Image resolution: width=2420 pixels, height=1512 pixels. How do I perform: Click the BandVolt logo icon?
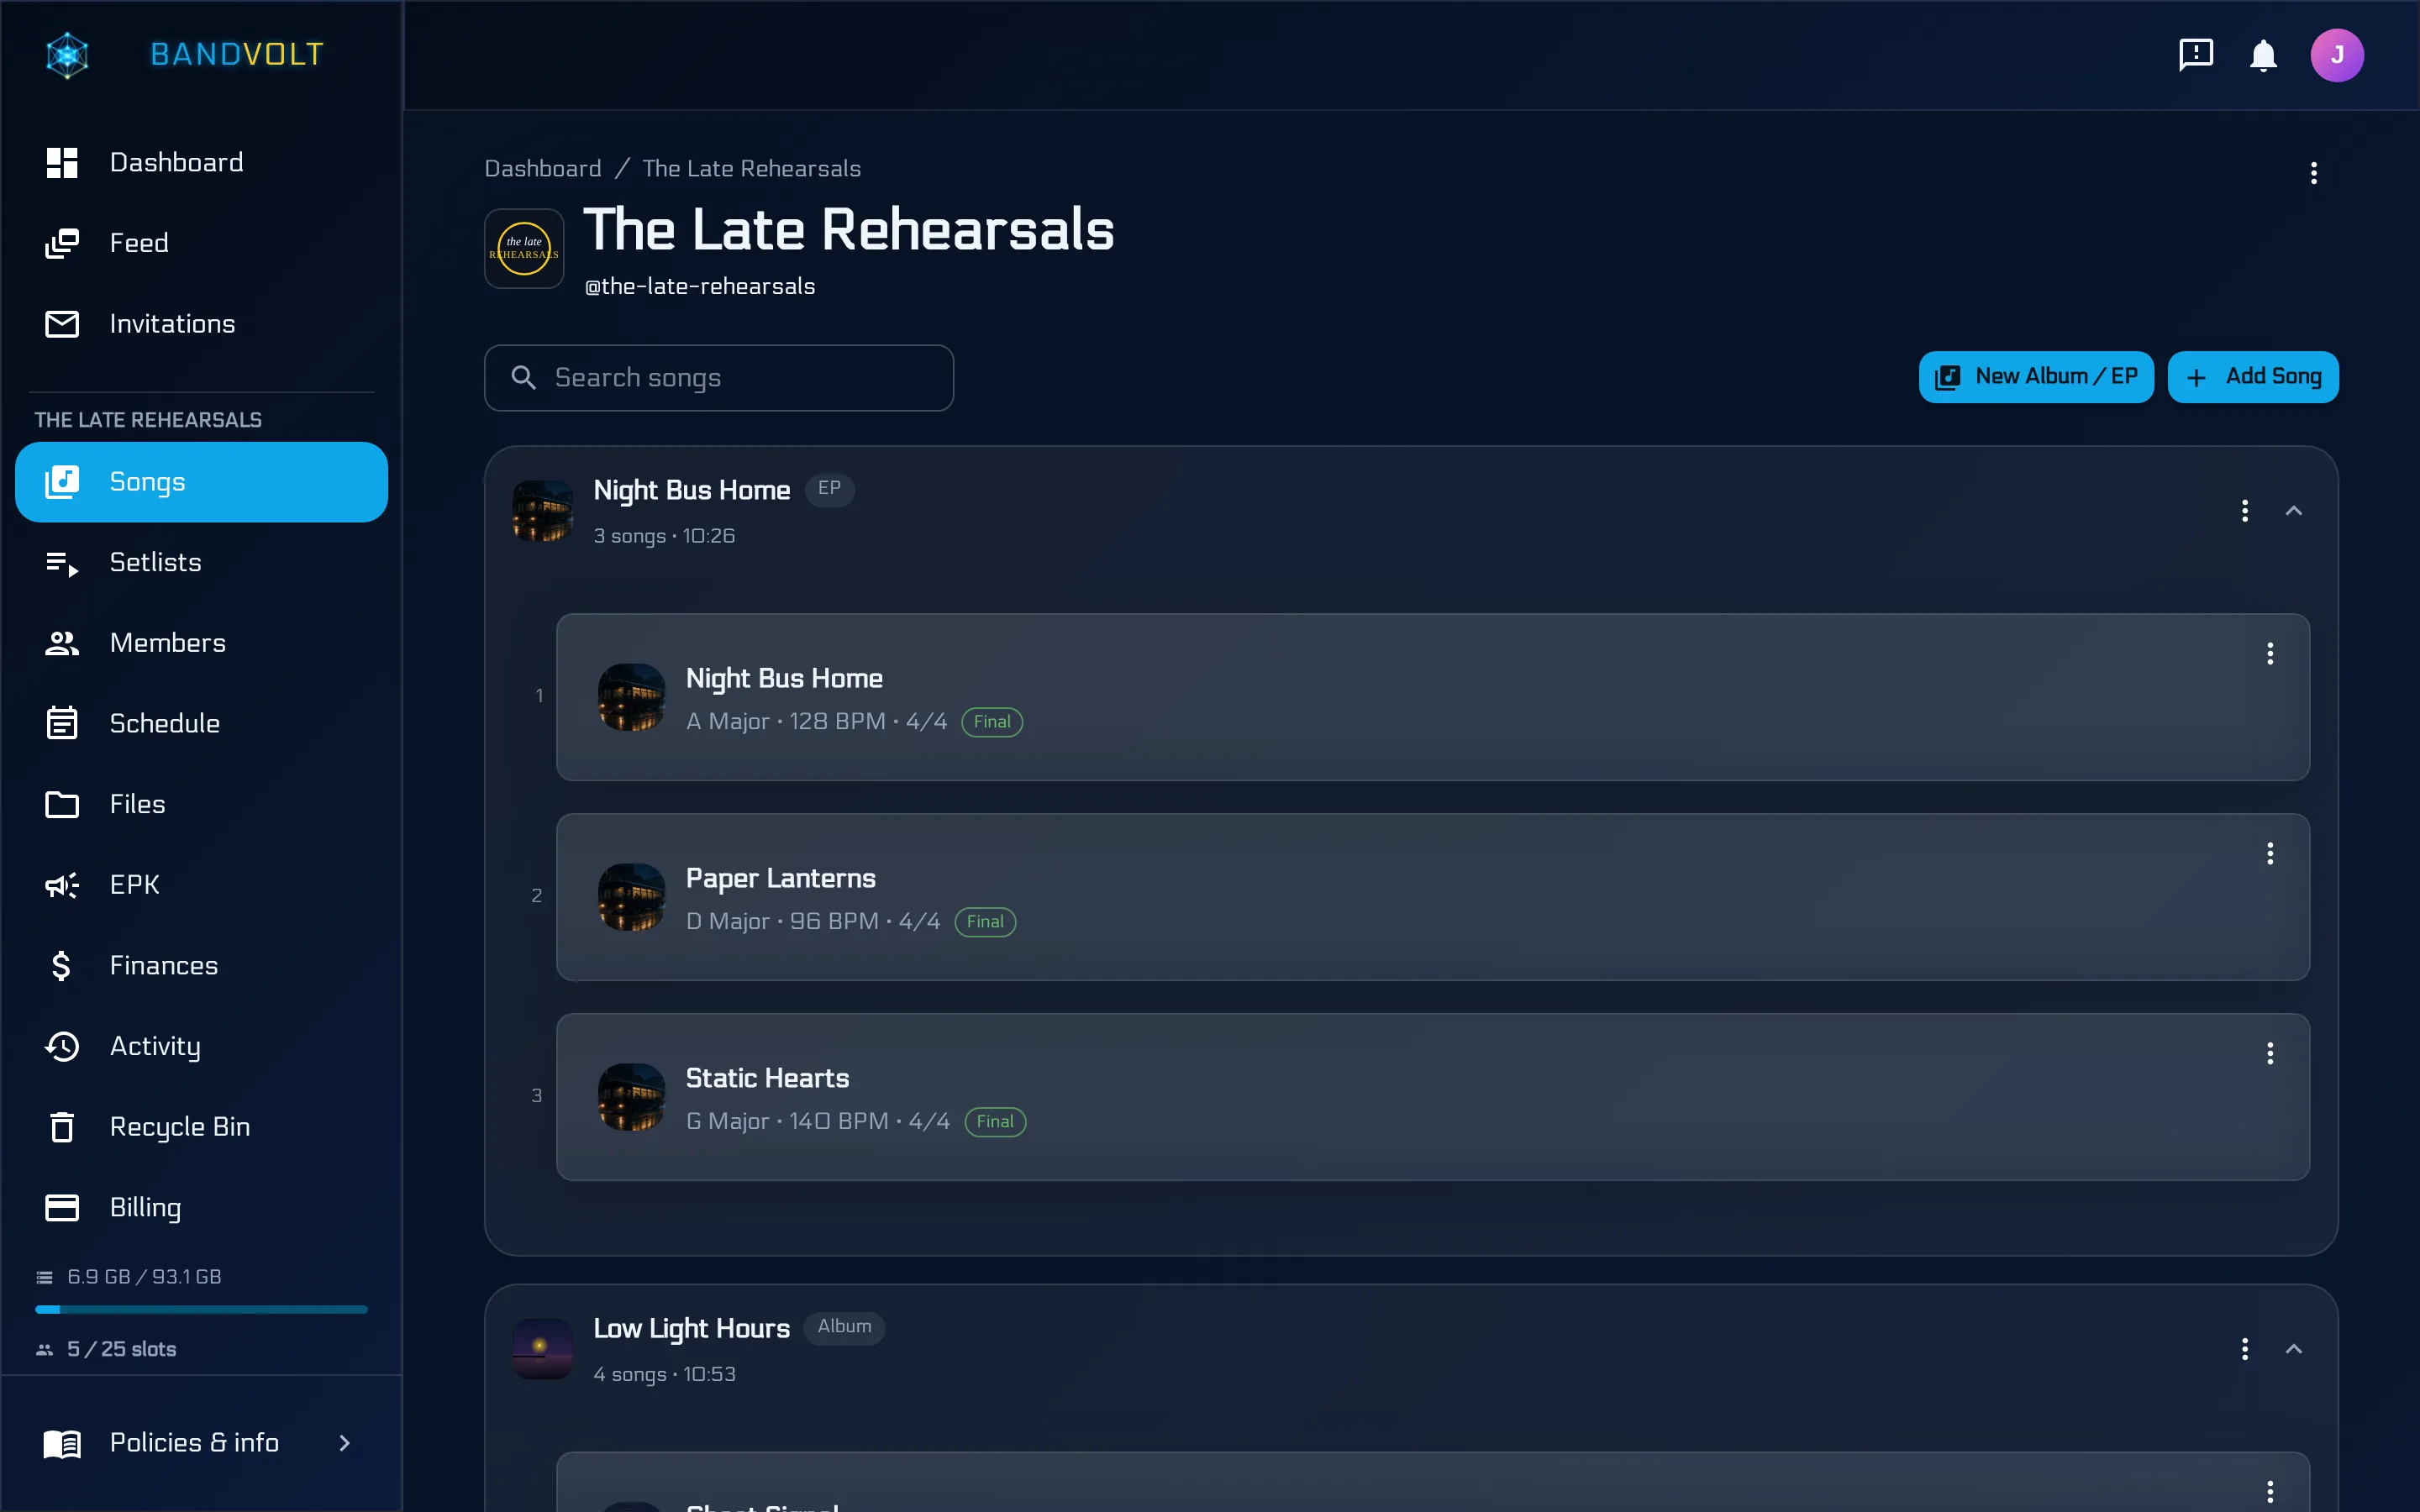(x=67, y=55)
